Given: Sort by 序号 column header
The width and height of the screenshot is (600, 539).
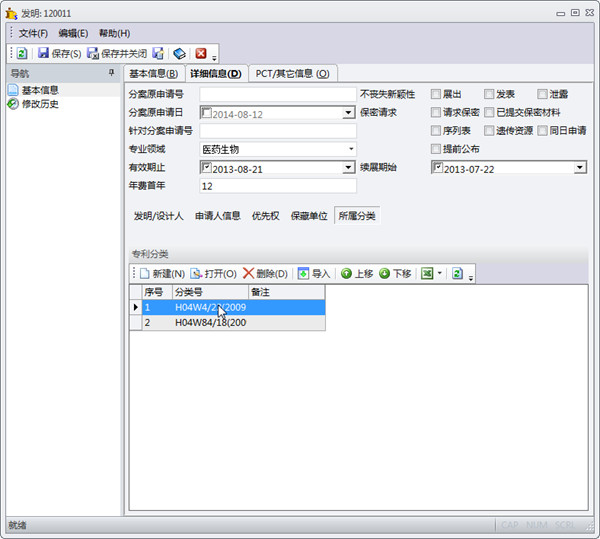Looking at the screenshot, I should click(157, 292).
